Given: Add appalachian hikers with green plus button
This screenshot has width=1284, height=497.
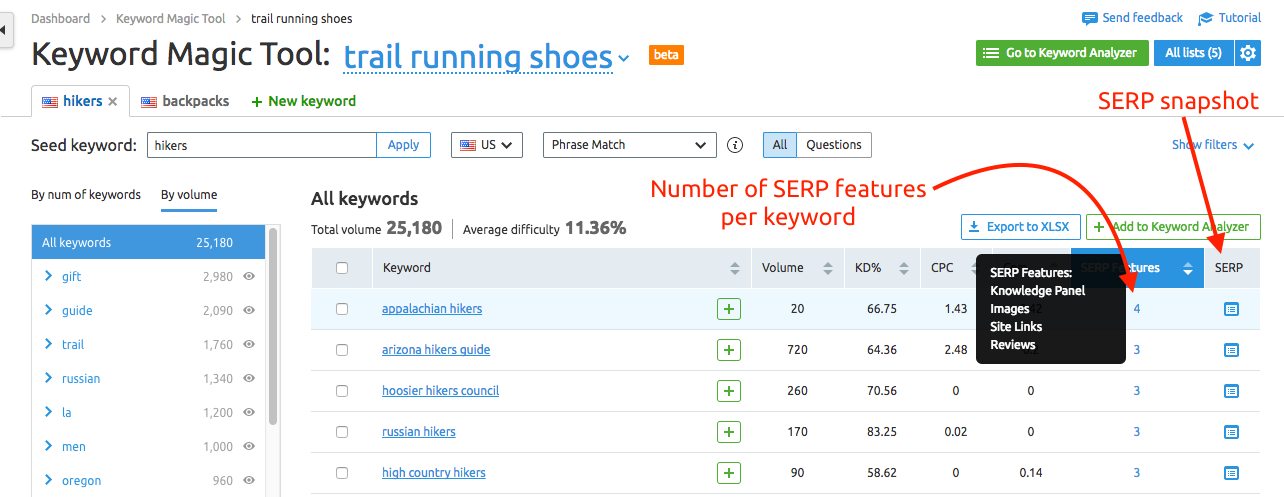Looking at the screenshot, I should tap(729, 309).
